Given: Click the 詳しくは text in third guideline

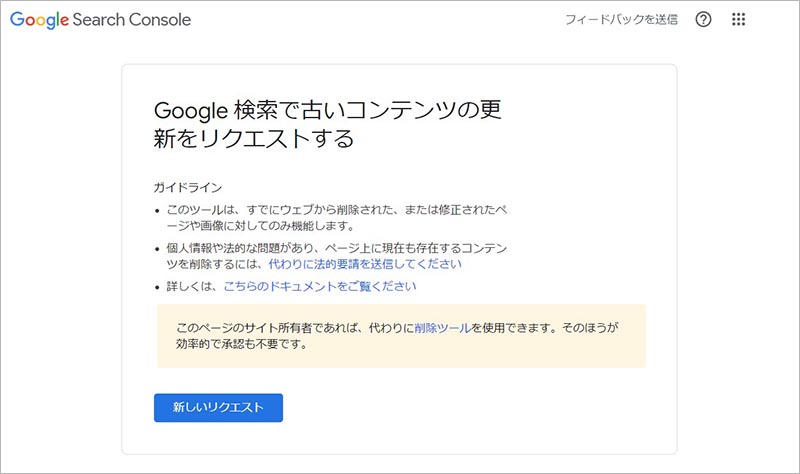Looking at the screenshot, I should coord(190,286).
